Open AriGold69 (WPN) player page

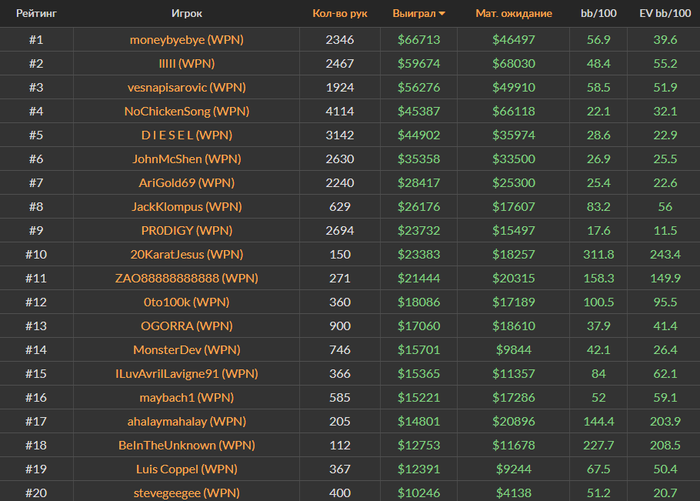186,183
